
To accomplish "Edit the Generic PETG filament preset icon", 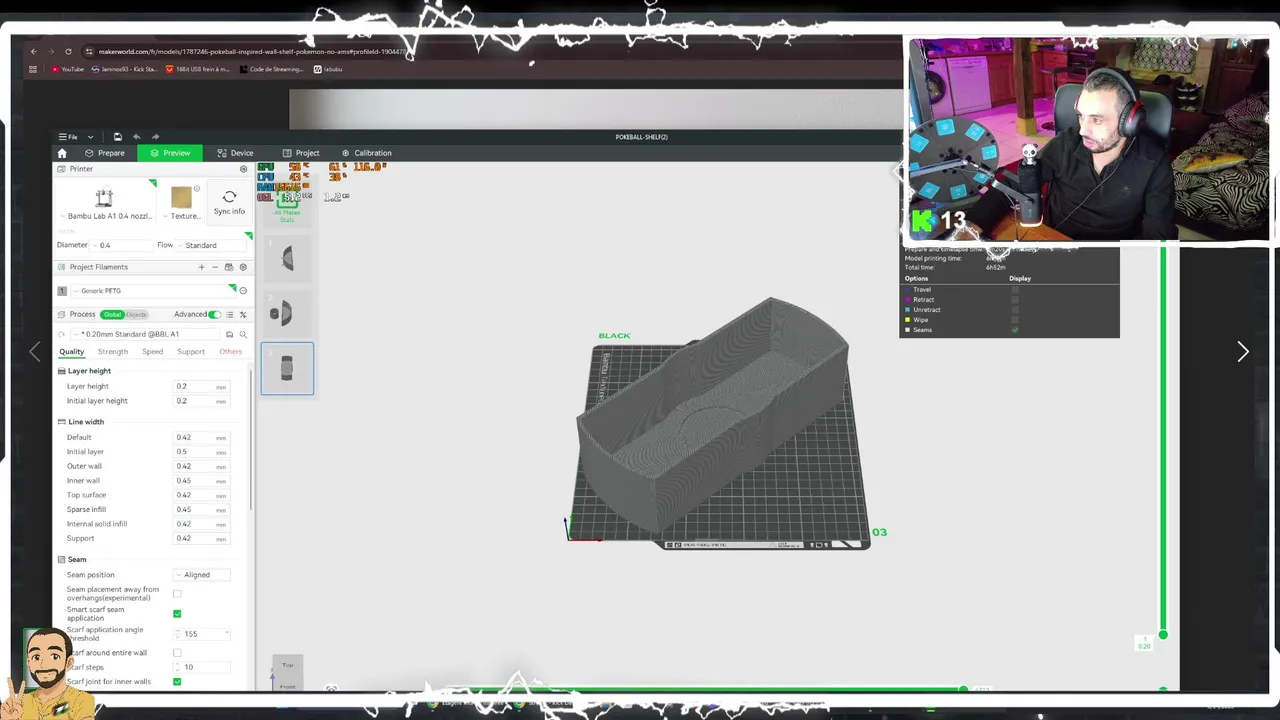I will 243,291.
